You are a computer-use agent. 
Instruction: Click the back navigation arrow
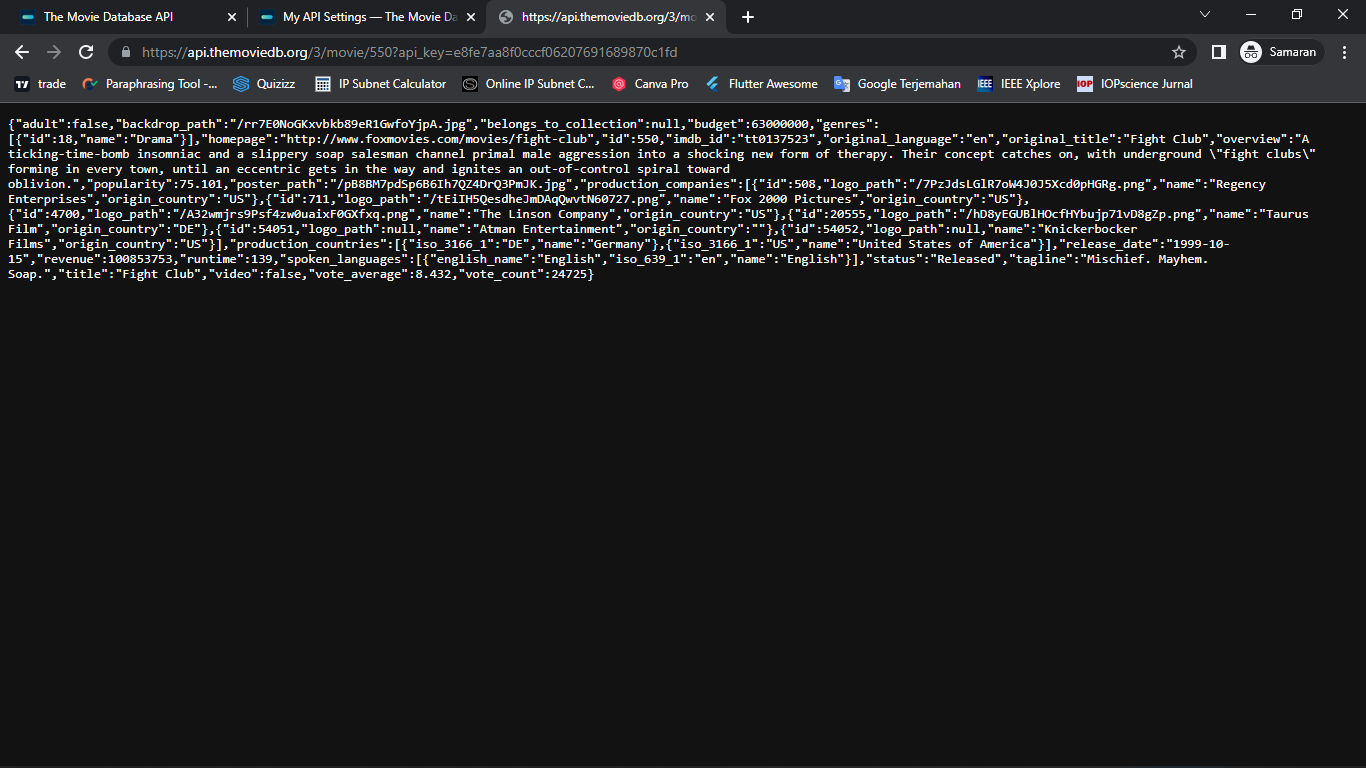click(x=21, y=52)
